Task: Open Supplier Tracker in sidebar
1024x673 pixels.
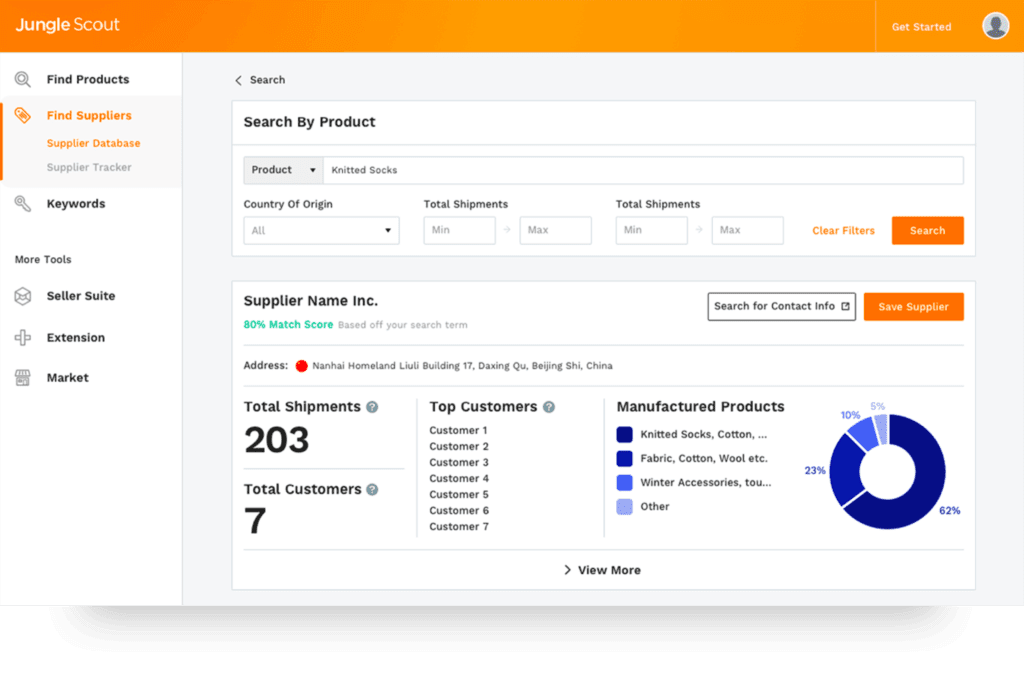Action: tap(89, 167)
